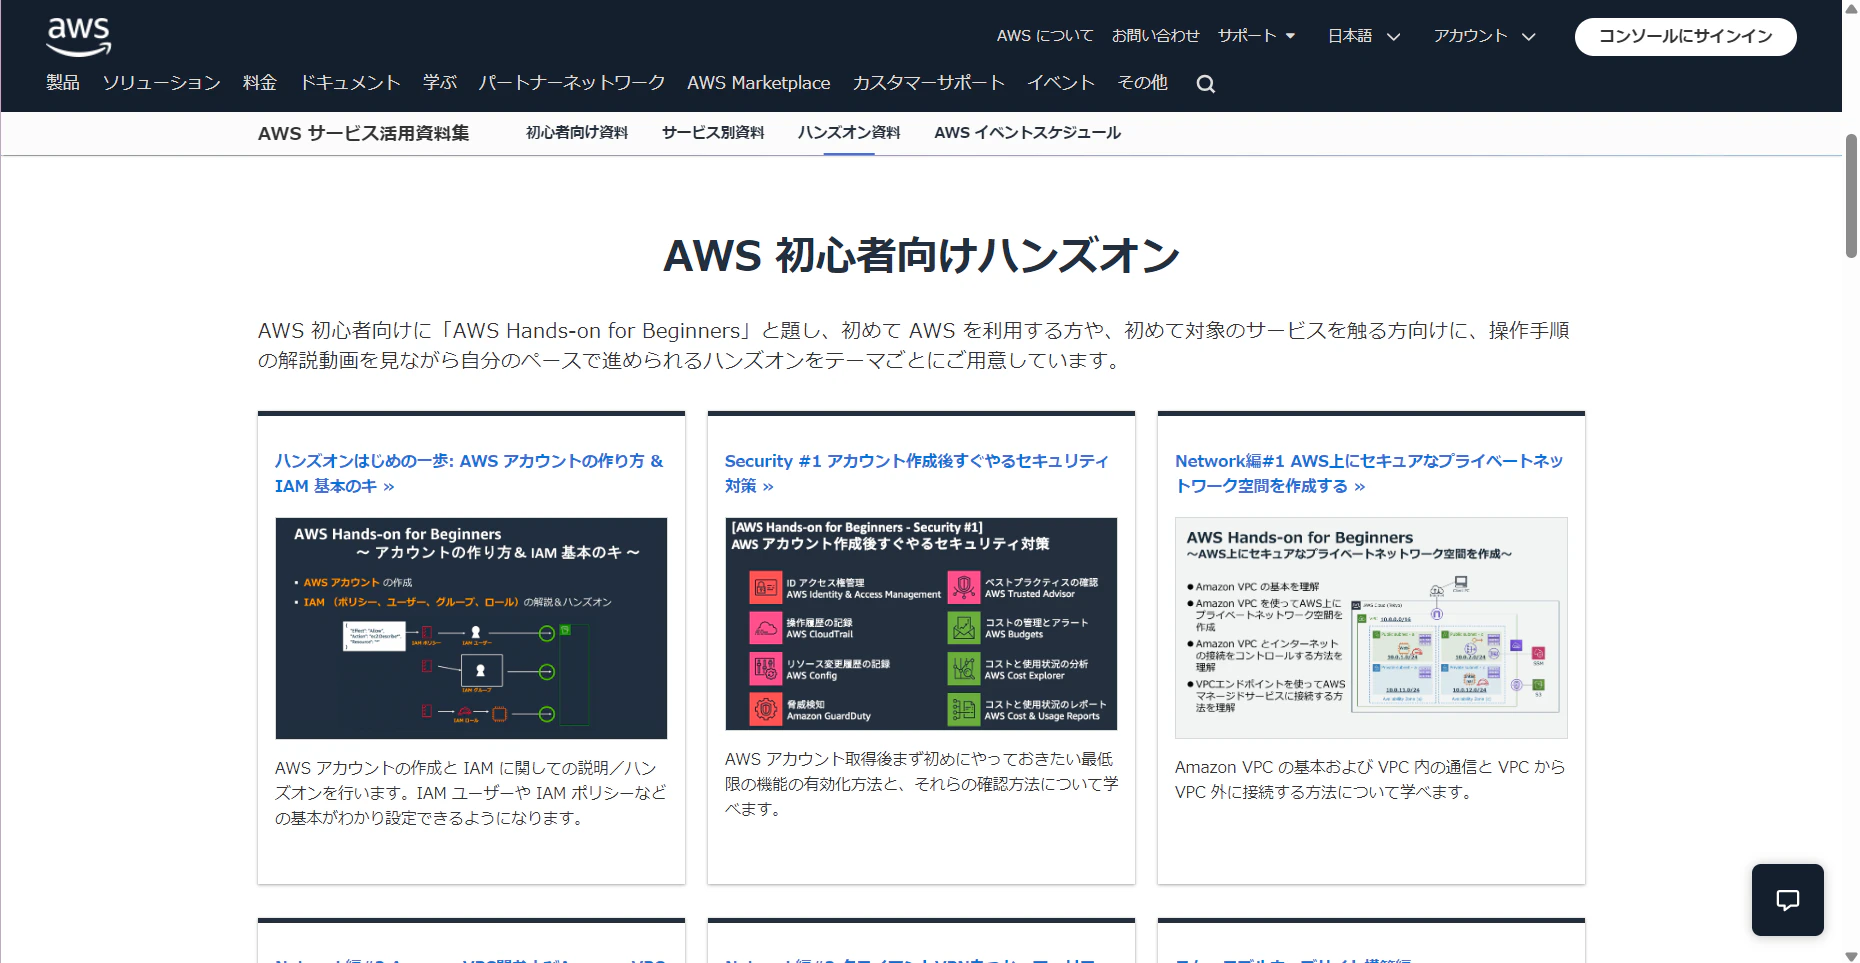1860x963 pixels.
Task: Open the 学ぶ menu
Action: 440,83
